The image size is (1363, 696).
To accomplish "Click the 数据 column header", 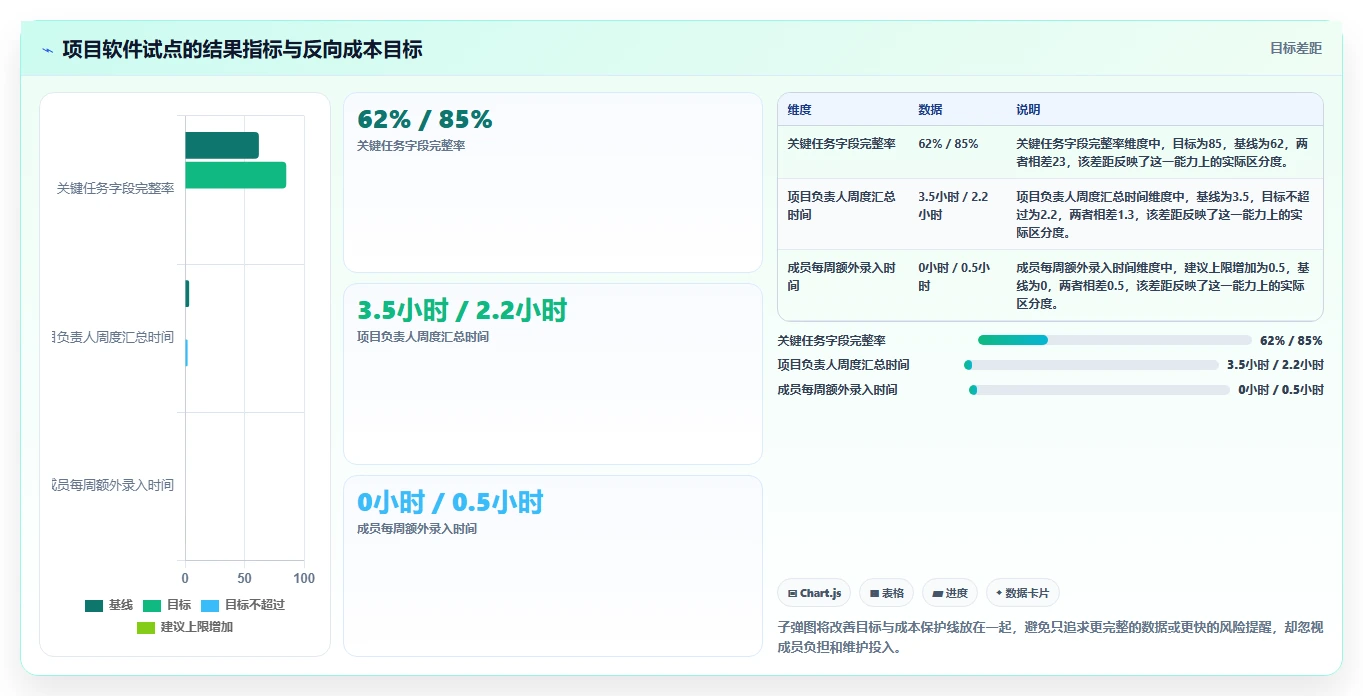I will [930, 109].
